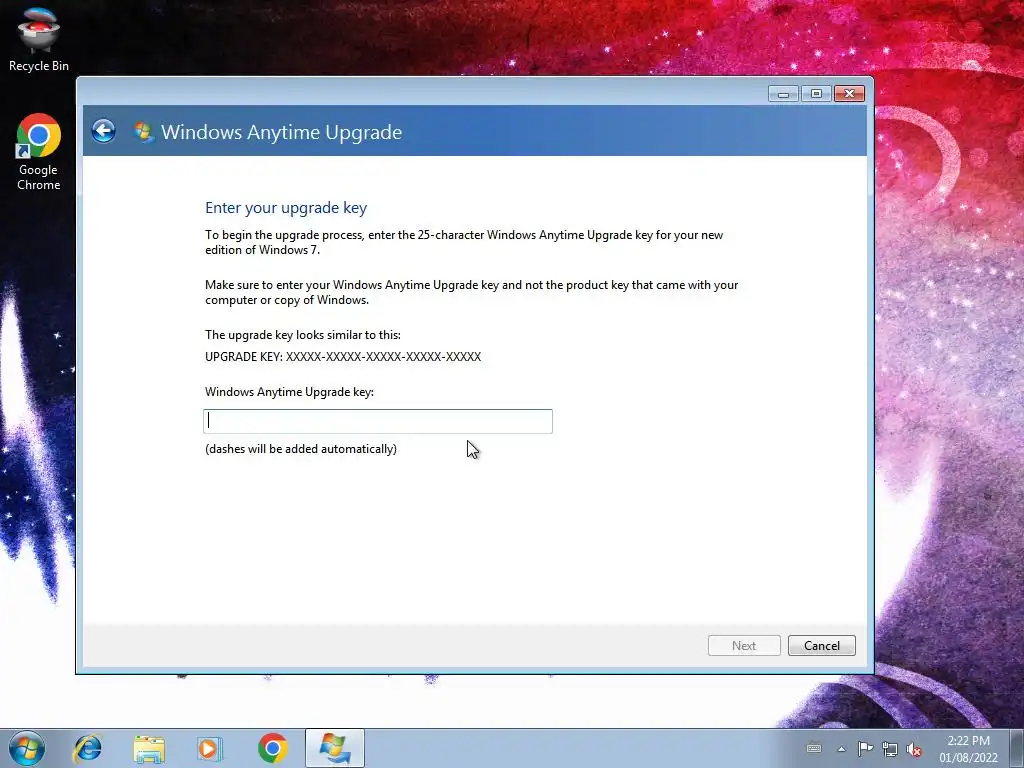
Task: Open the on-screen keyboard tray icon
Action: 814,748
